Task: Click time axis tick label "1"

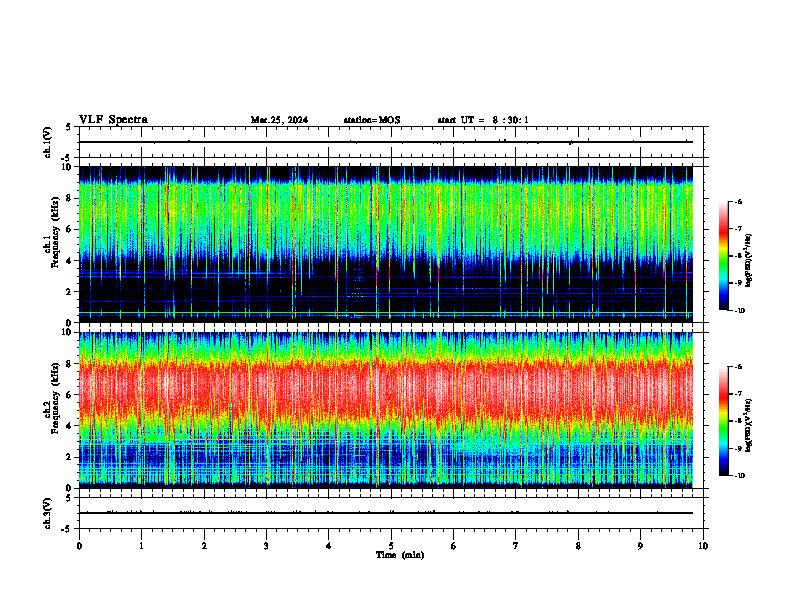Action: point(141,546)
